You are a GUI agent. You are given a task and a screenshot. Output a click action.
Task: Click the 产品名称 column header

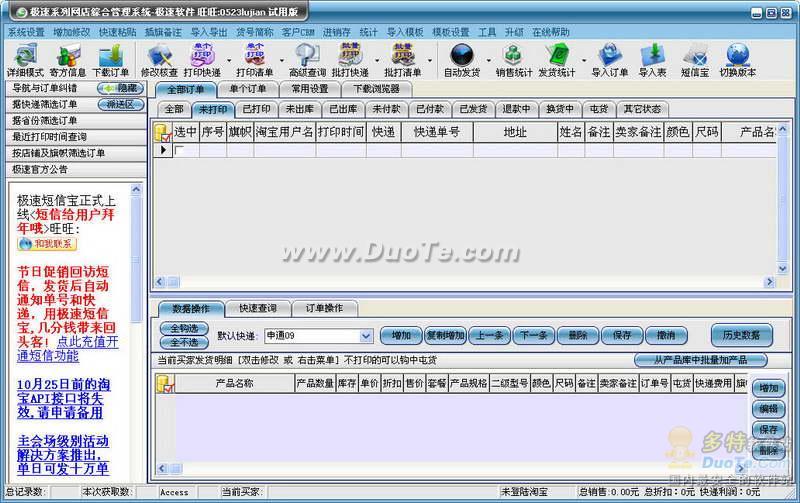tap(234, 384)
